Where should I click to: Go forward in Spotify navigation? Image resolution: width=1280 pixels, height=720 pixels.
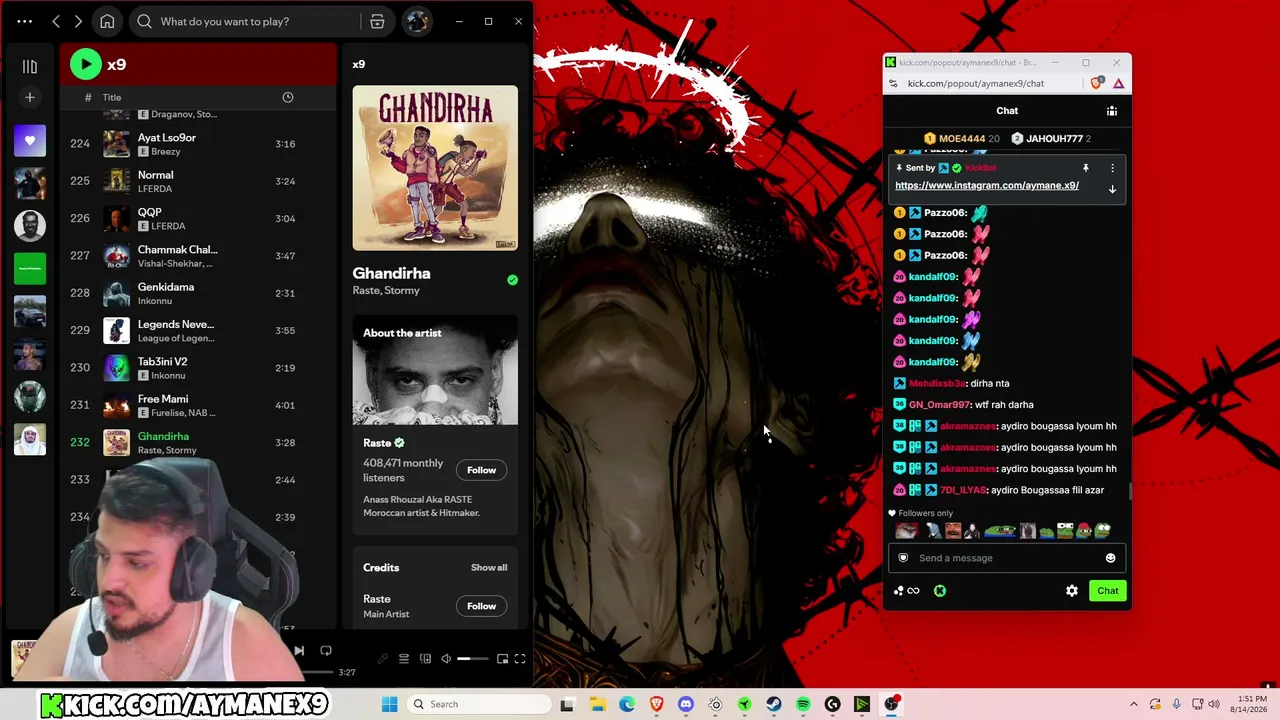tap(78, 21)
